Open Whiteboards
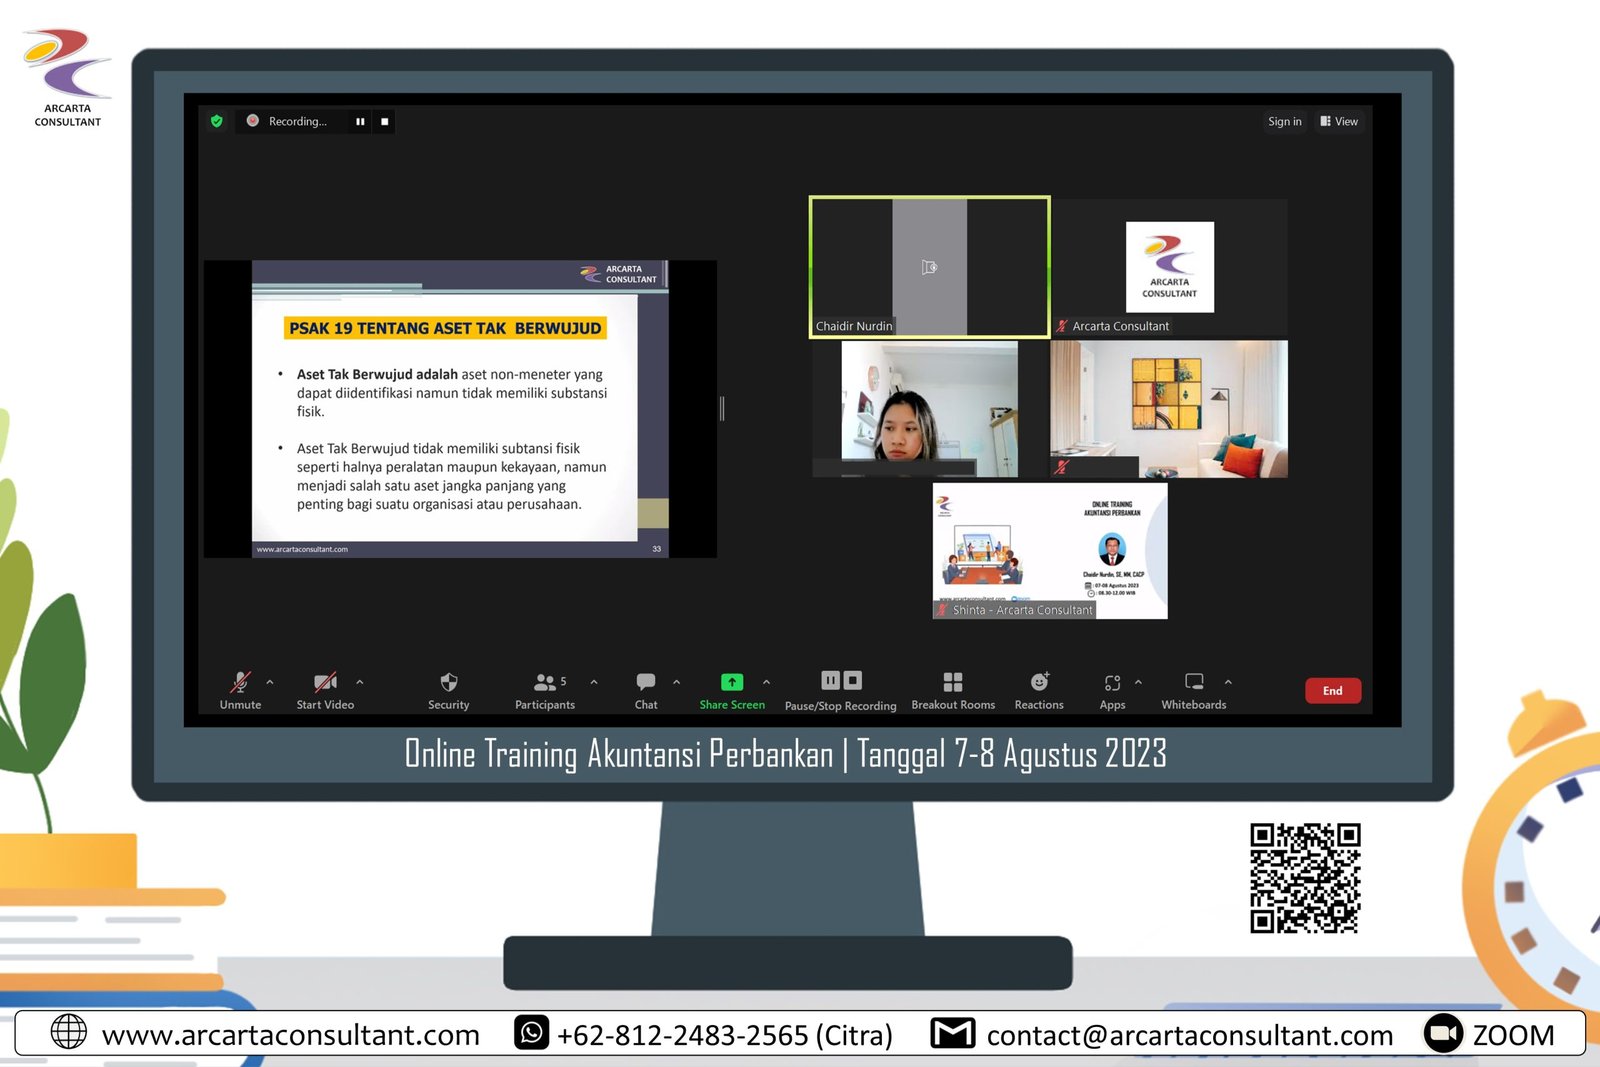The width and height of the screenshot is (1600, 1067). click(1193, 683)
